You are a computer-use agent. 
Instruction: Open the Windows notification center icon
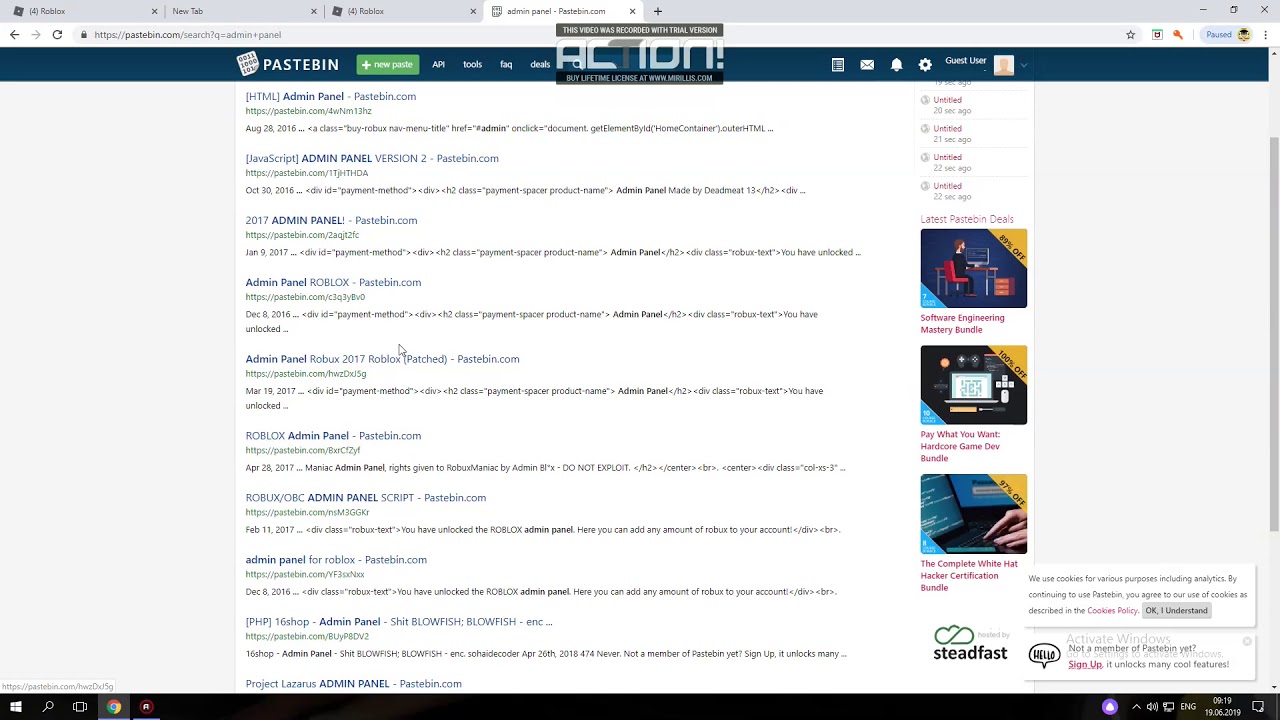[1258, 707]
